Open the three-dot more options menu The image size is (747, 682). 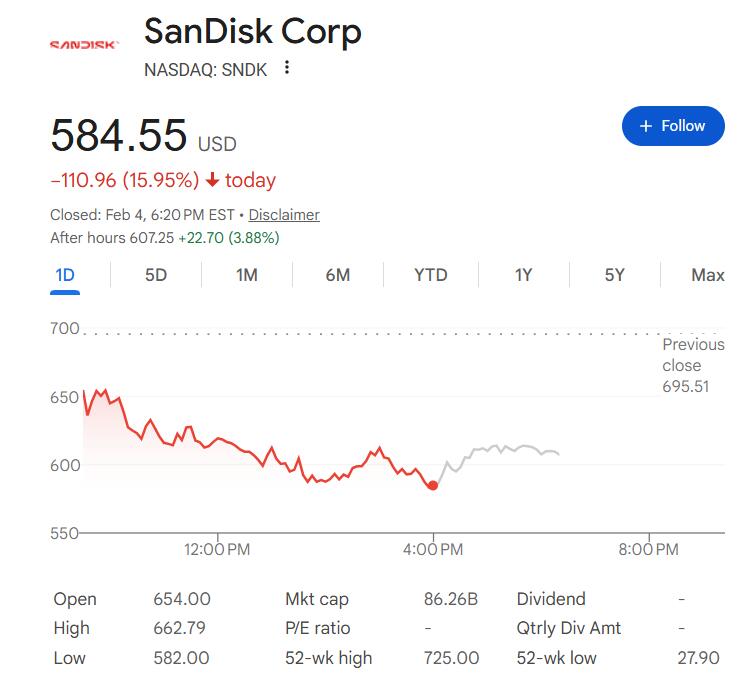287,68
